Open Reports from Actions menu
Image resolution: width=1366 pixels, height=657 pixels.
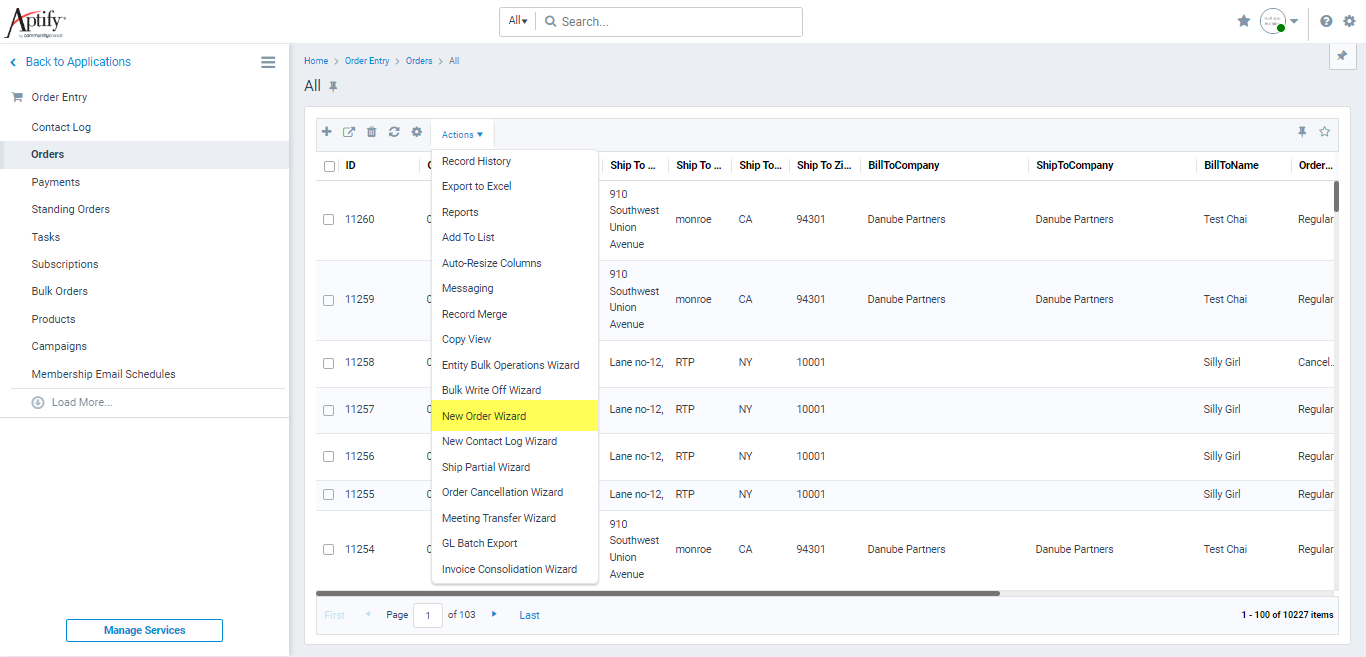460,212
